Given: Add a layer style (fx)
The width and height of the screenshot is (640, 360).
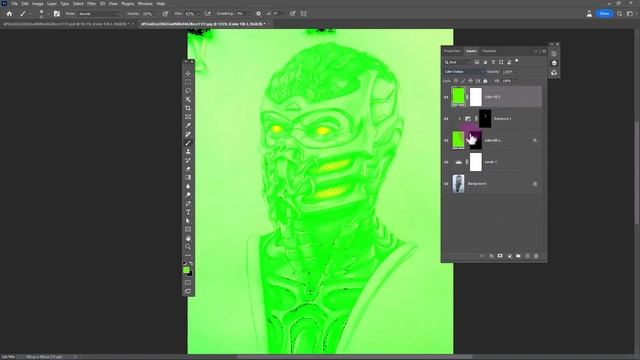Looking at the screenshot, I should point(491,256).
